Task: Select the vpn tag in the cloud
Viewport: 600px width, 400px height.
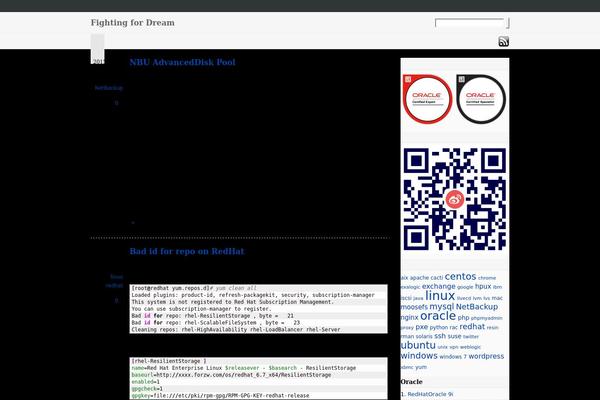Action: 454,347
